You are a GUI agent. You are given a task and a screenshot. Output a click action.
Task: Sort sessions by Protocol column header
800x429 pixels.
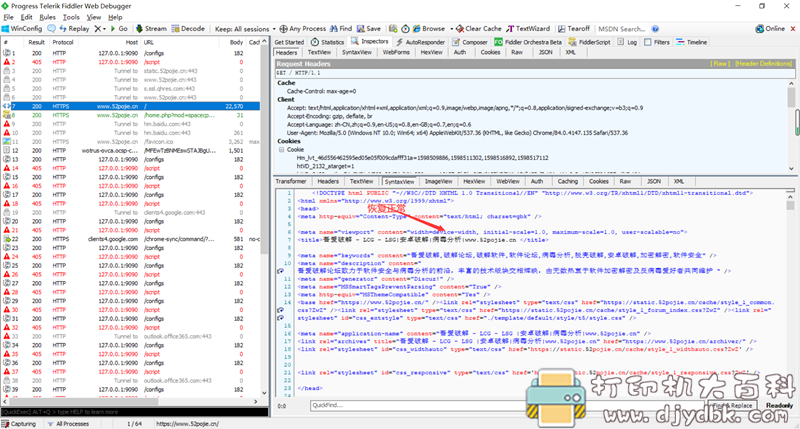pos(63,42)
